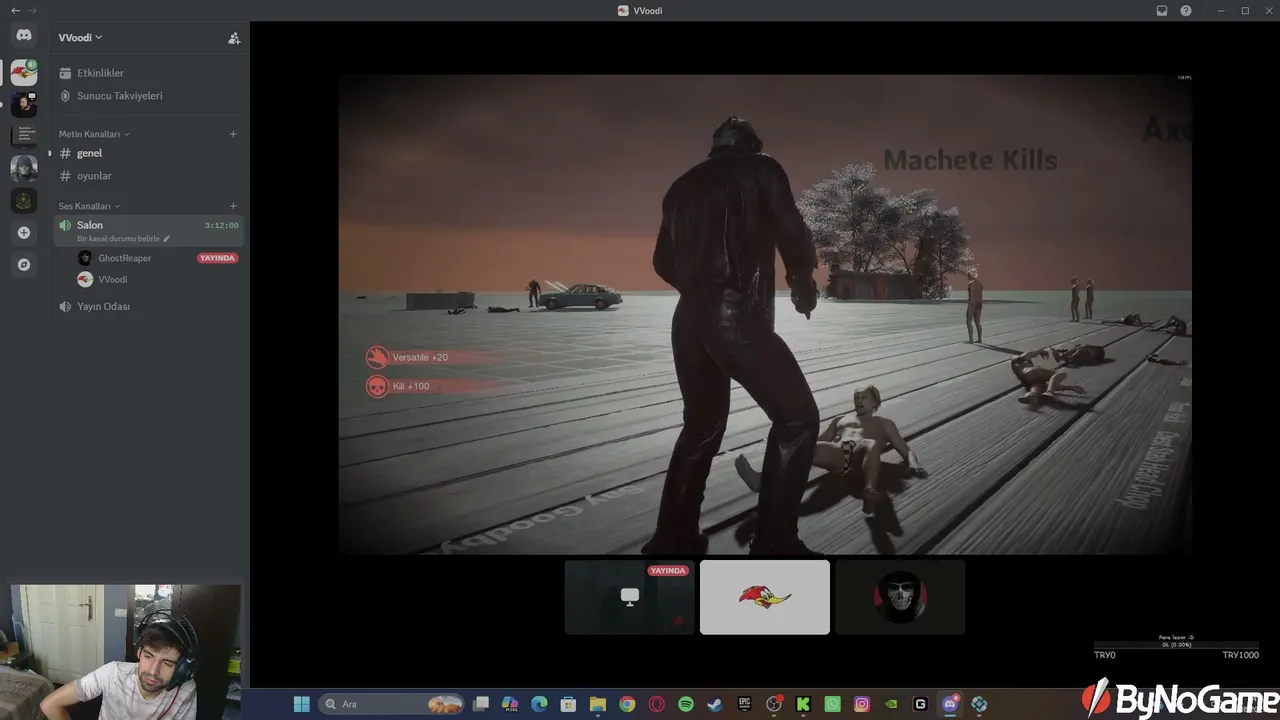The width and height of the screenshot is (1280, 720).
Task: Select the skull avatar participant tile
Action: [x=900, y=597]
